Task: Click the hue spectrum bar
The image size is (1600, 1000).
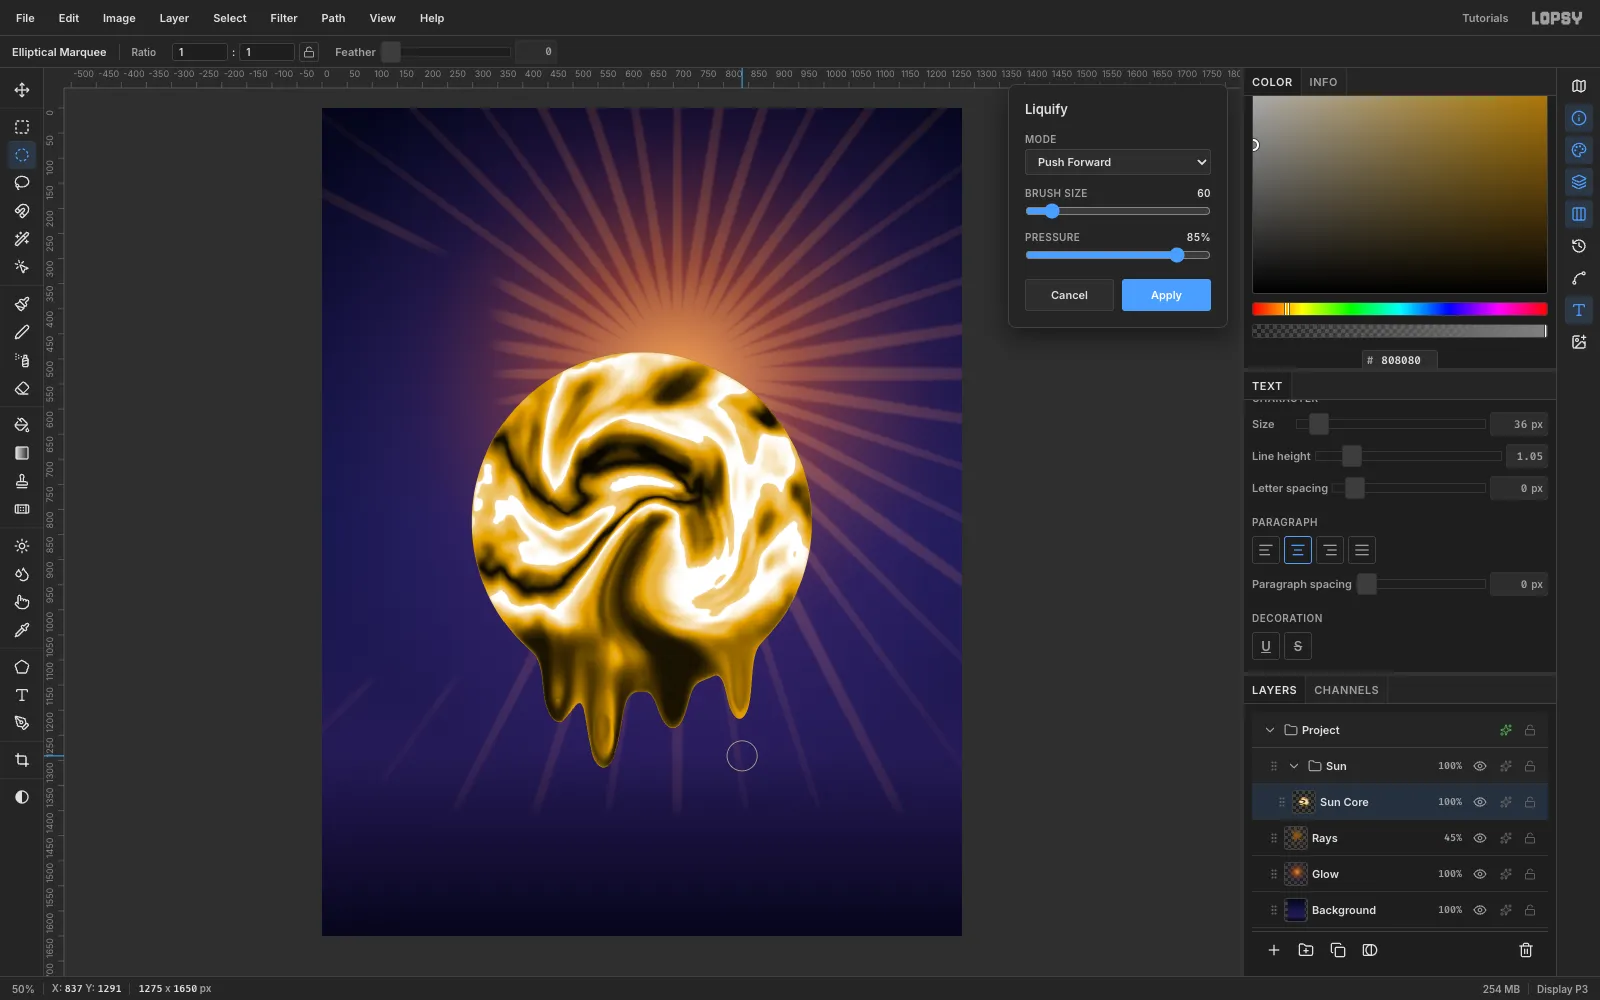Action: click(x=1400, y=309)
